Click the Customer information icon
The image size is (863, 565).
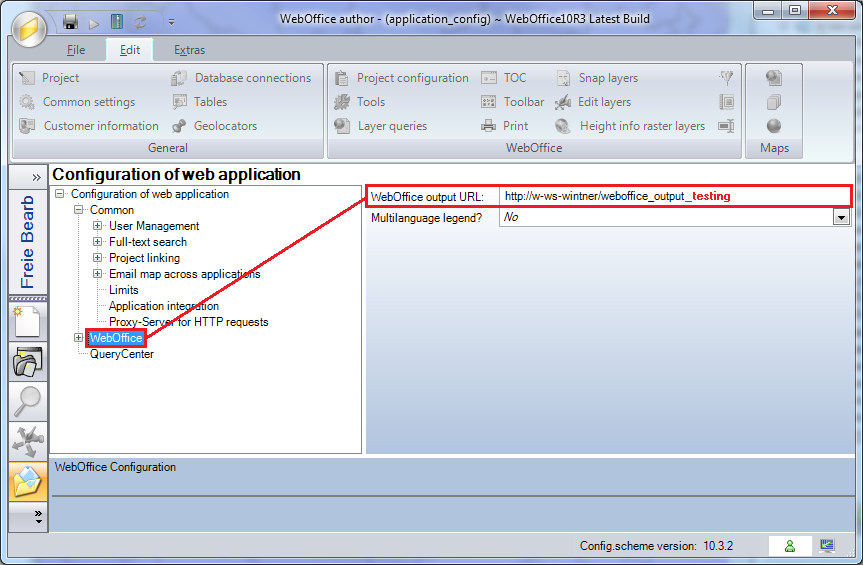(26, 126)
